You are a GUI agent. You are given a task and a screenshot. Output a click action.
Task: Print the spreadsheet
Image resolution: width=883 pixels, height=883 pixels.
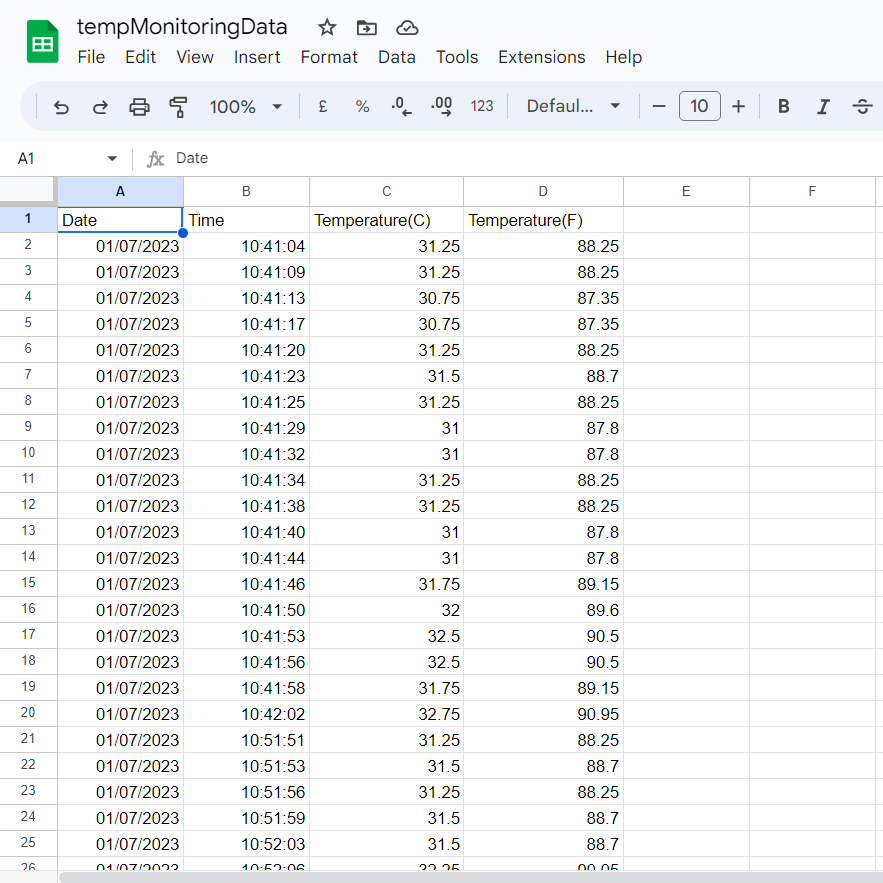coord(139,106)
